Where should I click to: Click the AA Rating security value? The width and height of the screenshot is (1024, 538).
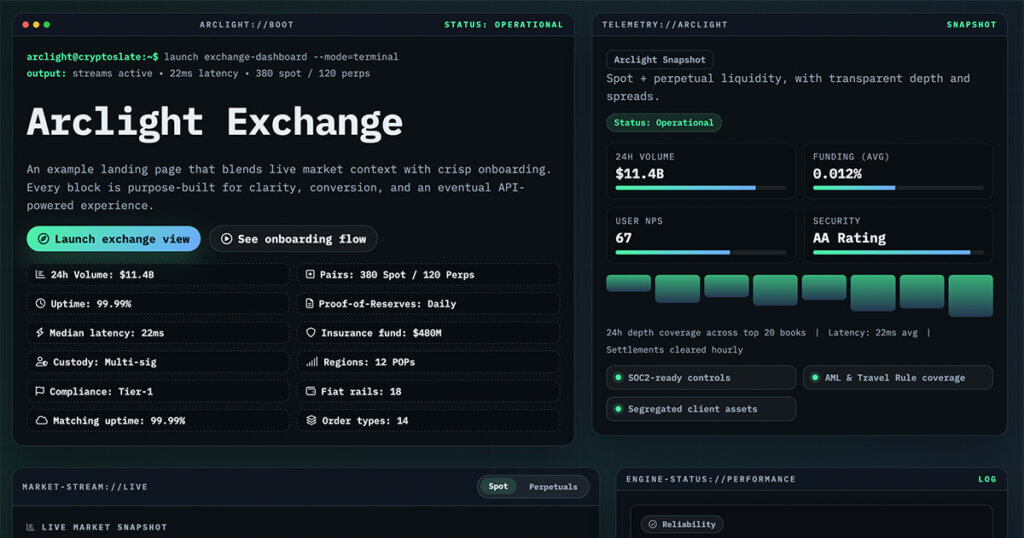(x=849, y=238)
